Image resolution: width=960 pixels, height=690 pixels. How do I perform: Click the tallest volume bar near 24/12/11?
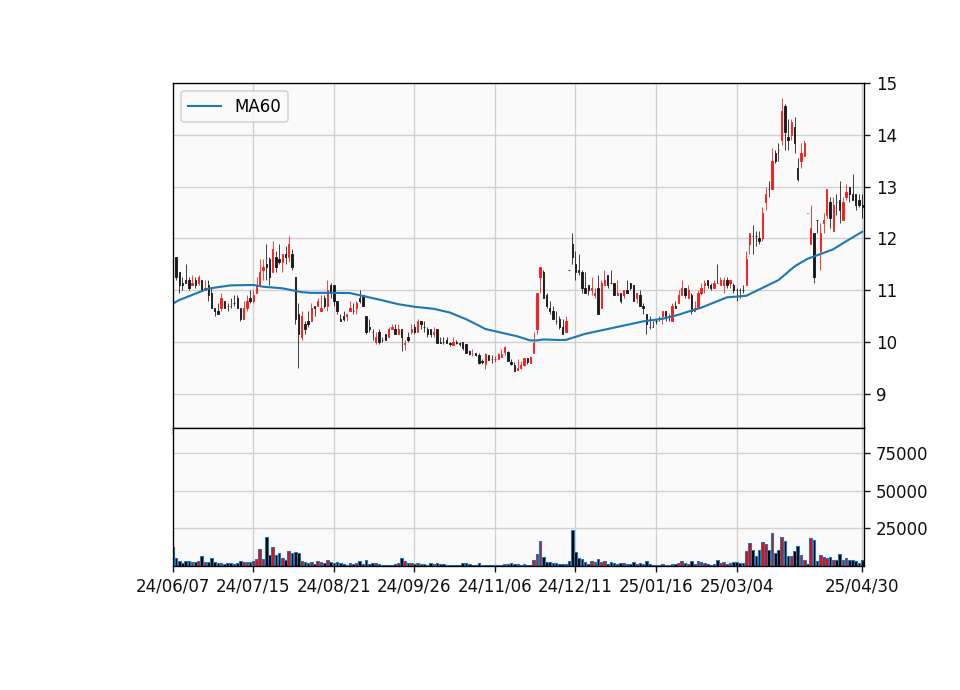click(573, 548)
